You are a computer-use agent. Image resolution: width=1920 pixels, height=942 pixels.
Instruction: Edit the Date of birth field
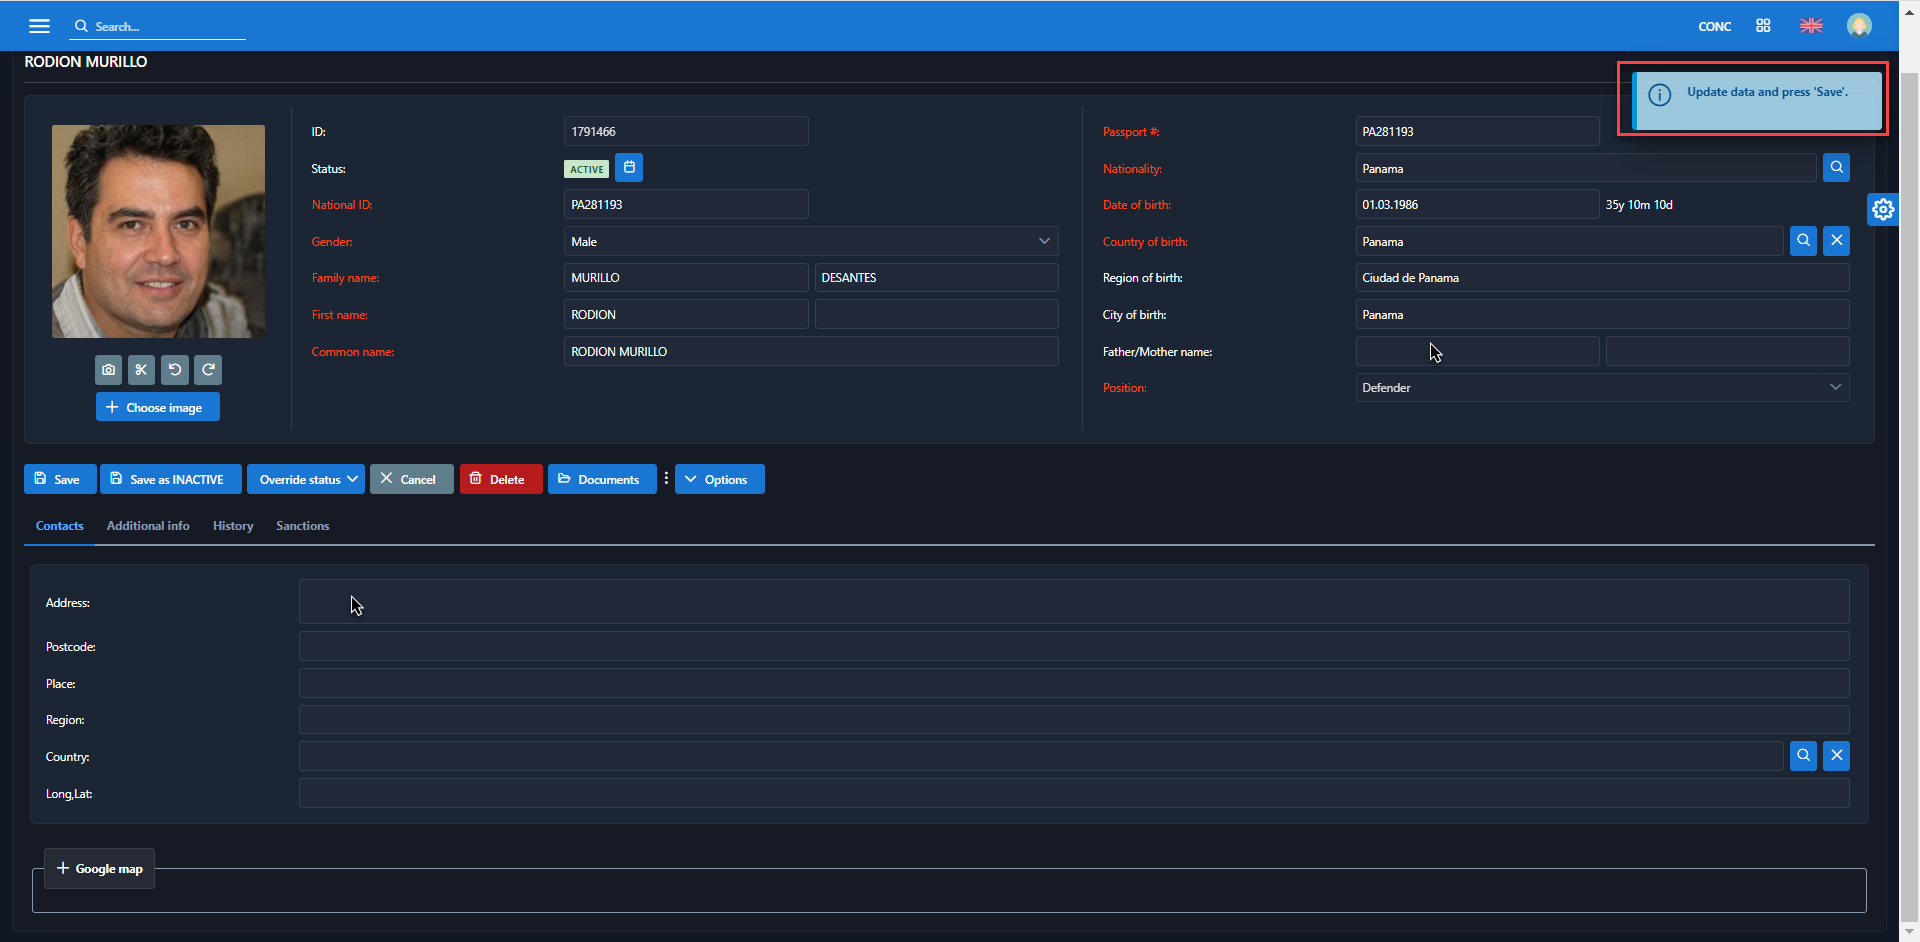[x=1477, y=204]
